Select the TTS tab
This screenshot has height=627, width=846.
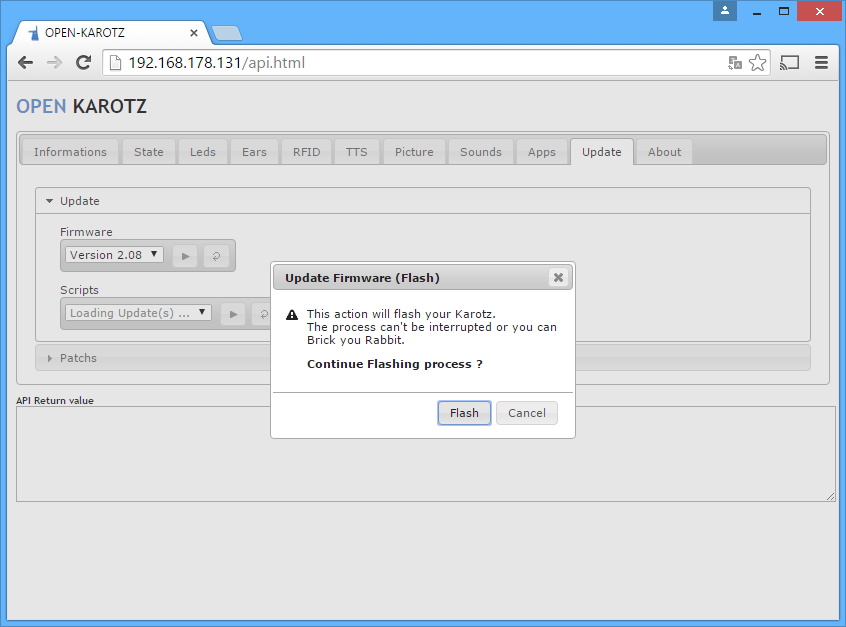coord(357,152)
